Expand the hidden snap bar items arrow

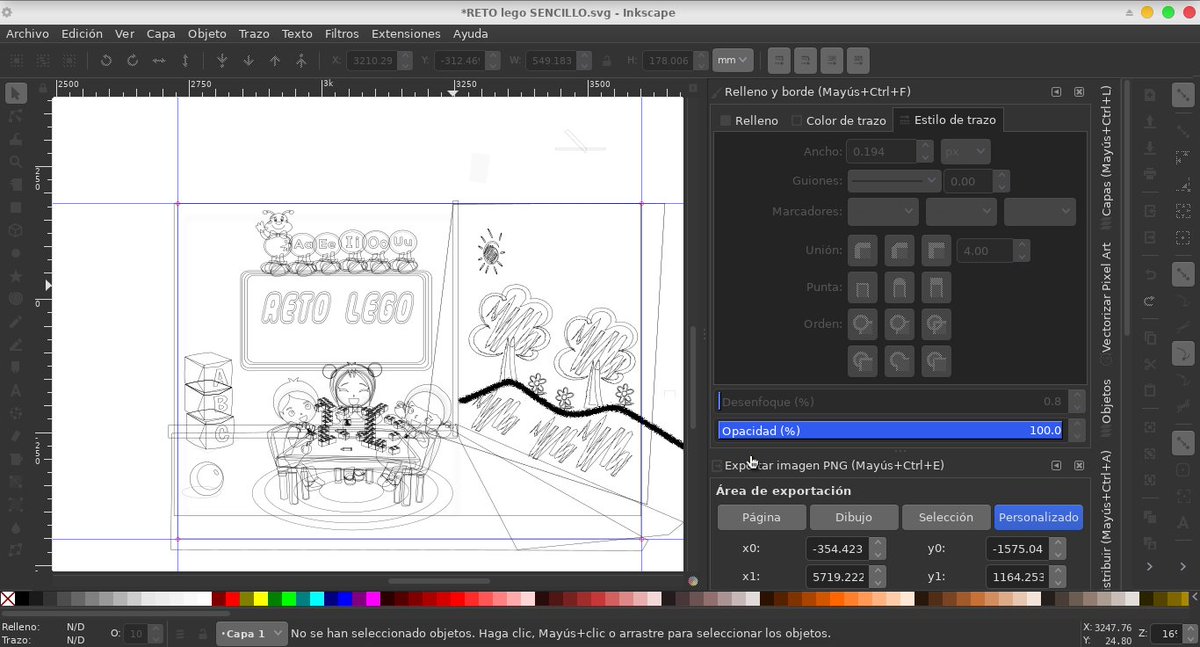click(1184, 566)
